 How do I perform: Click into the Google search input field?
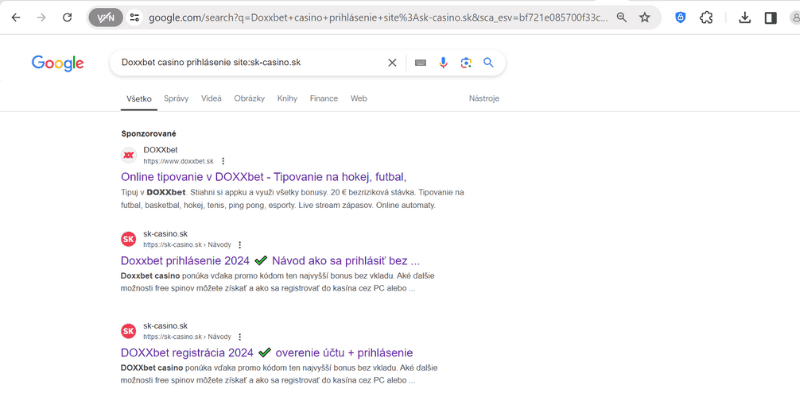tap(250, 63)
